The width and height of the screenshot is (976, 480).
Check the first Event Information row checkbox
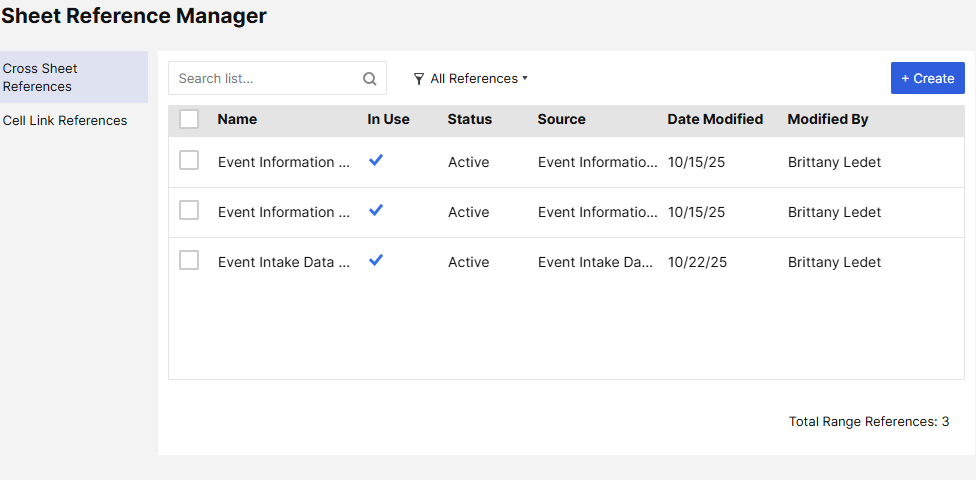[189, 160]
